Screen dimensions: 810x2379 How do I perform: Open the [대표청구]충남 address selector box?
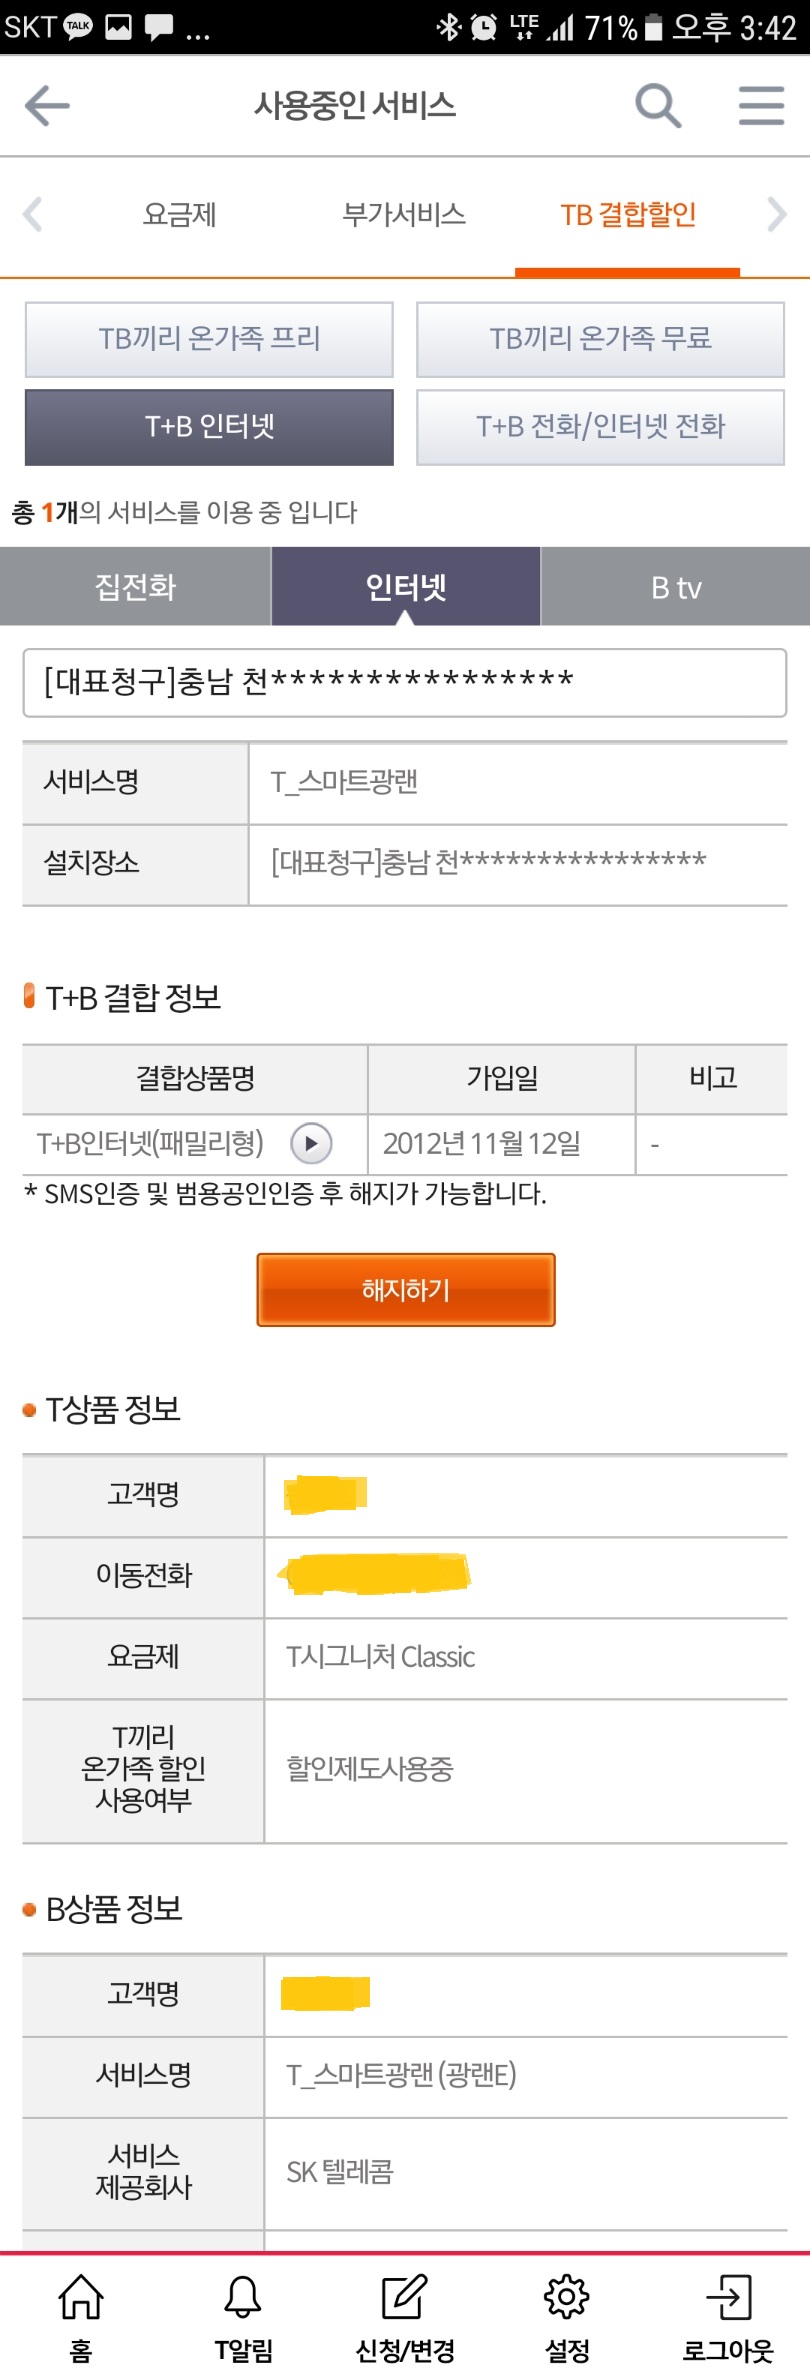pyautogui.click(x=405, y=682)
